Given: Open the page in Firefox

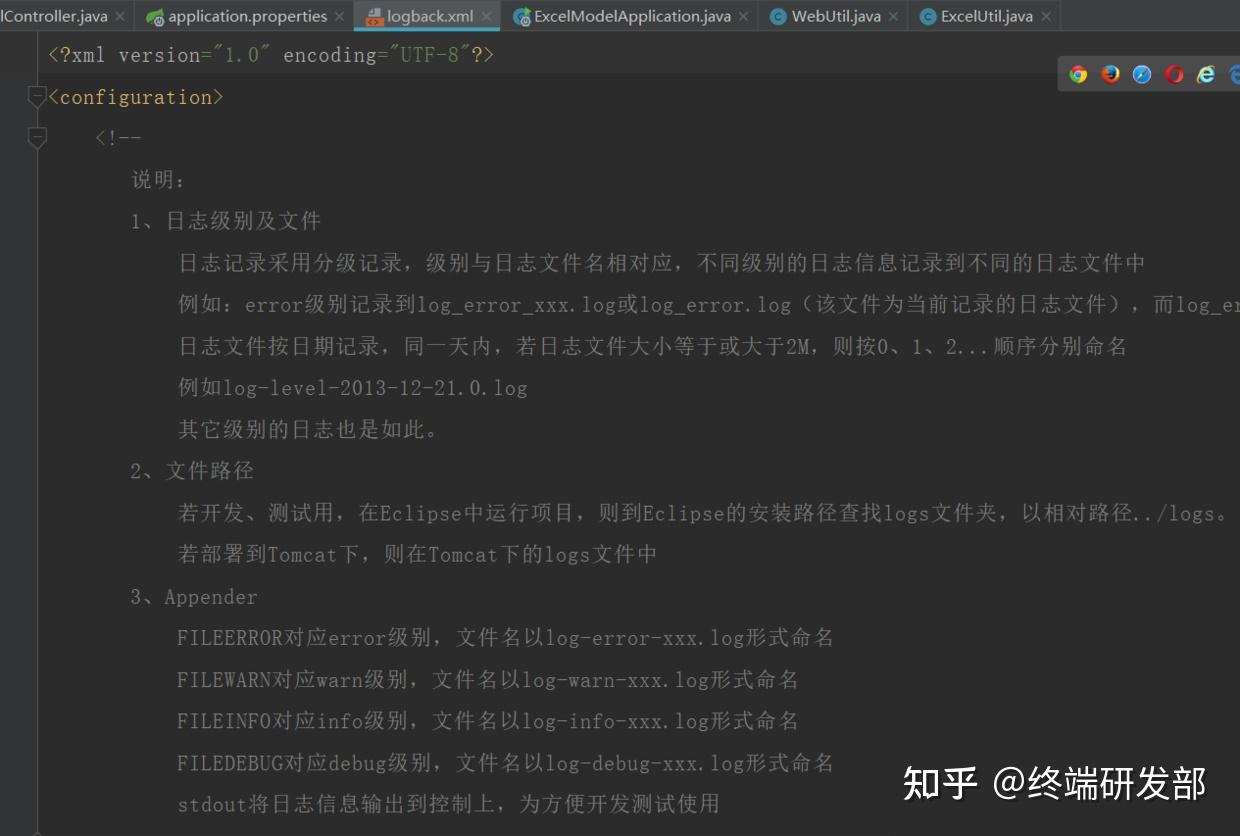Looking at the screenshot, I should [1110, 73].
